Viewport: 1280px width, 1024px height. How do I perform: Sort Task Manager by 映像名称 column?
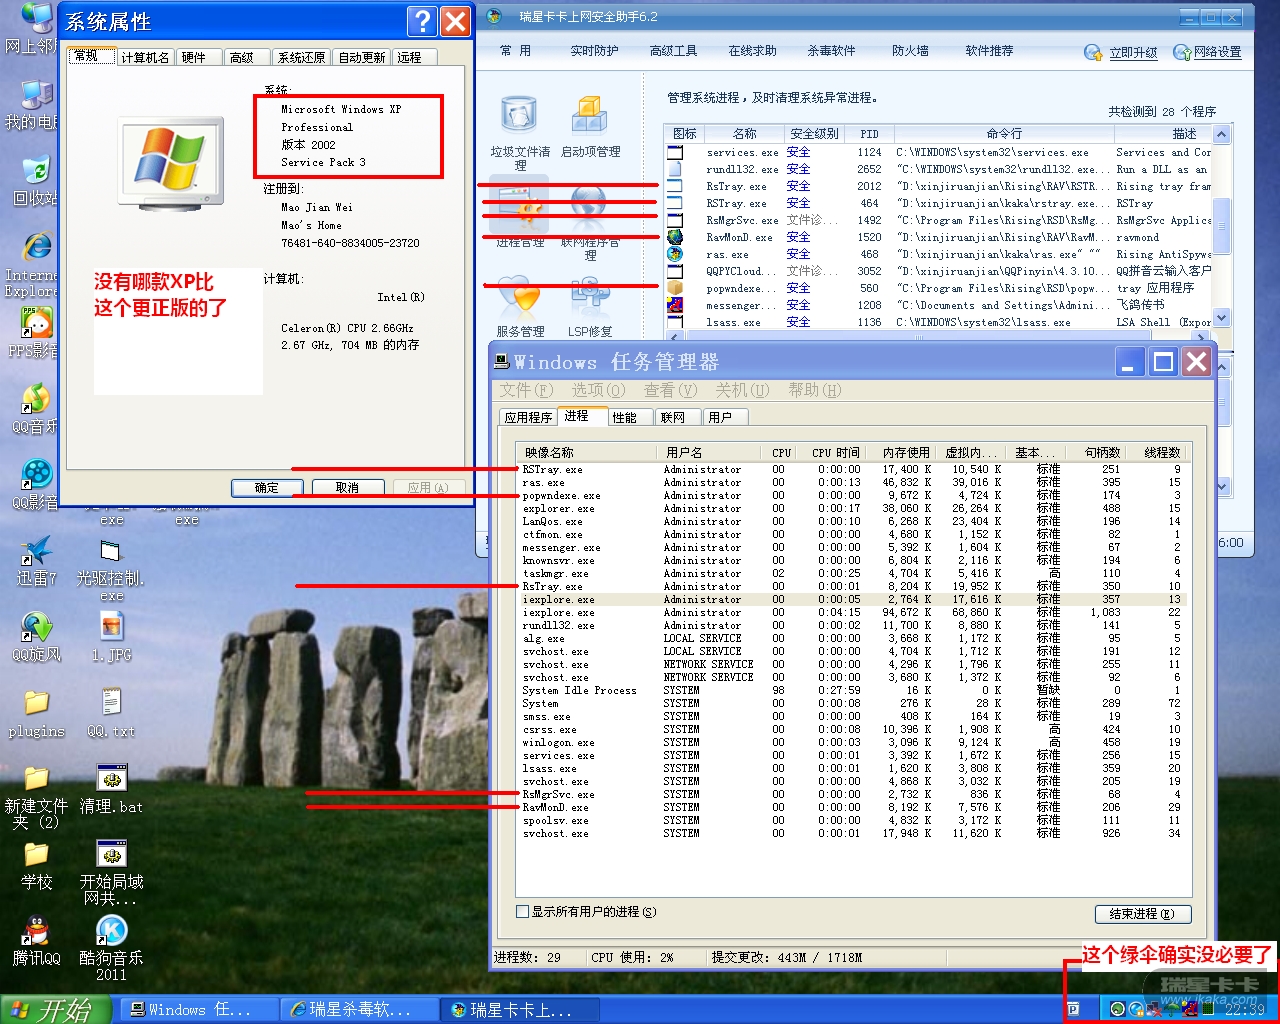tap(588, 453)
